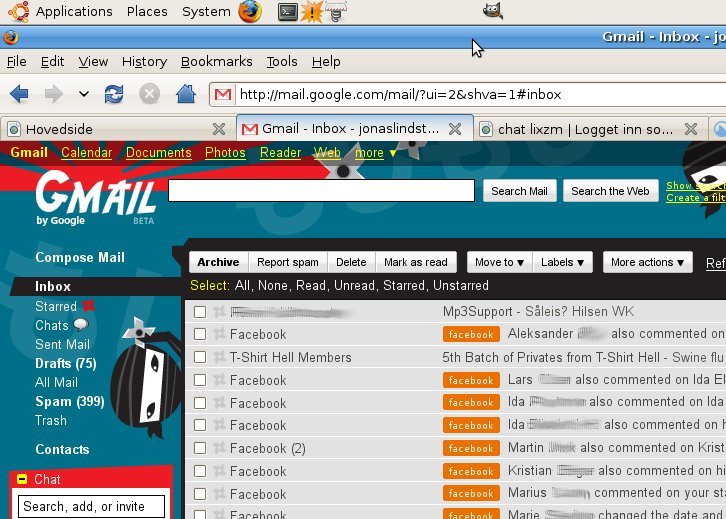Click the Ubuntu logo icon in top panel

click(19, 11)
